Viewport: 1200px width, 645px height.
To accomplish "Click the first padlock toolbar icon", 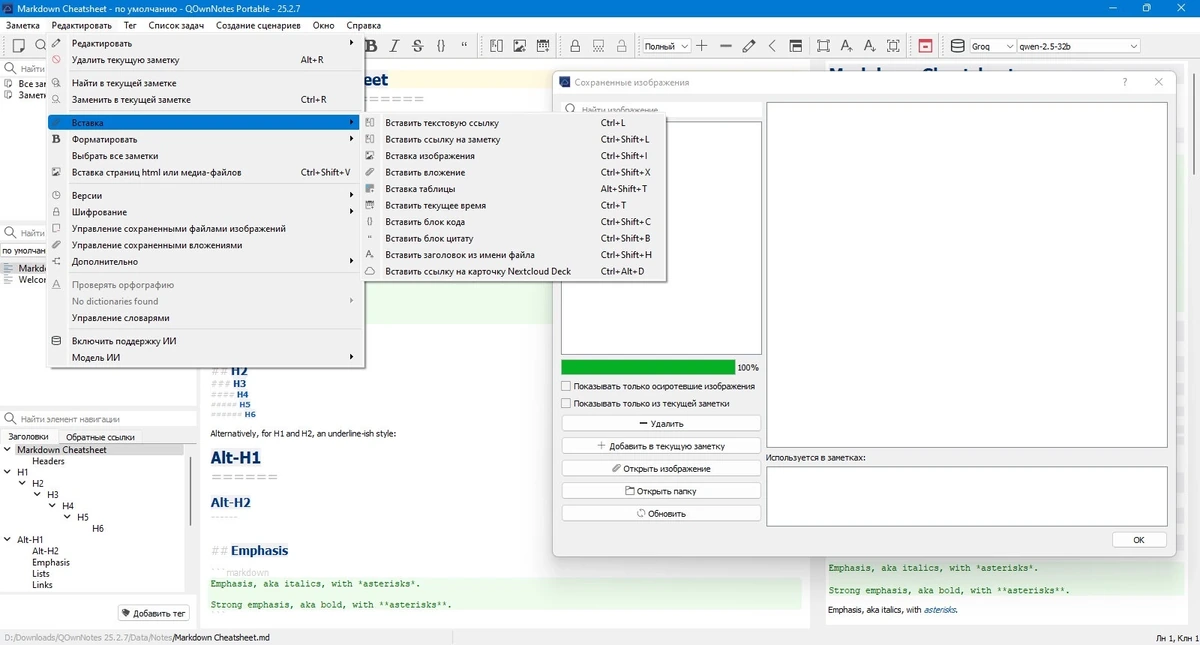I will pyautogui.click(x=575, y=46).
